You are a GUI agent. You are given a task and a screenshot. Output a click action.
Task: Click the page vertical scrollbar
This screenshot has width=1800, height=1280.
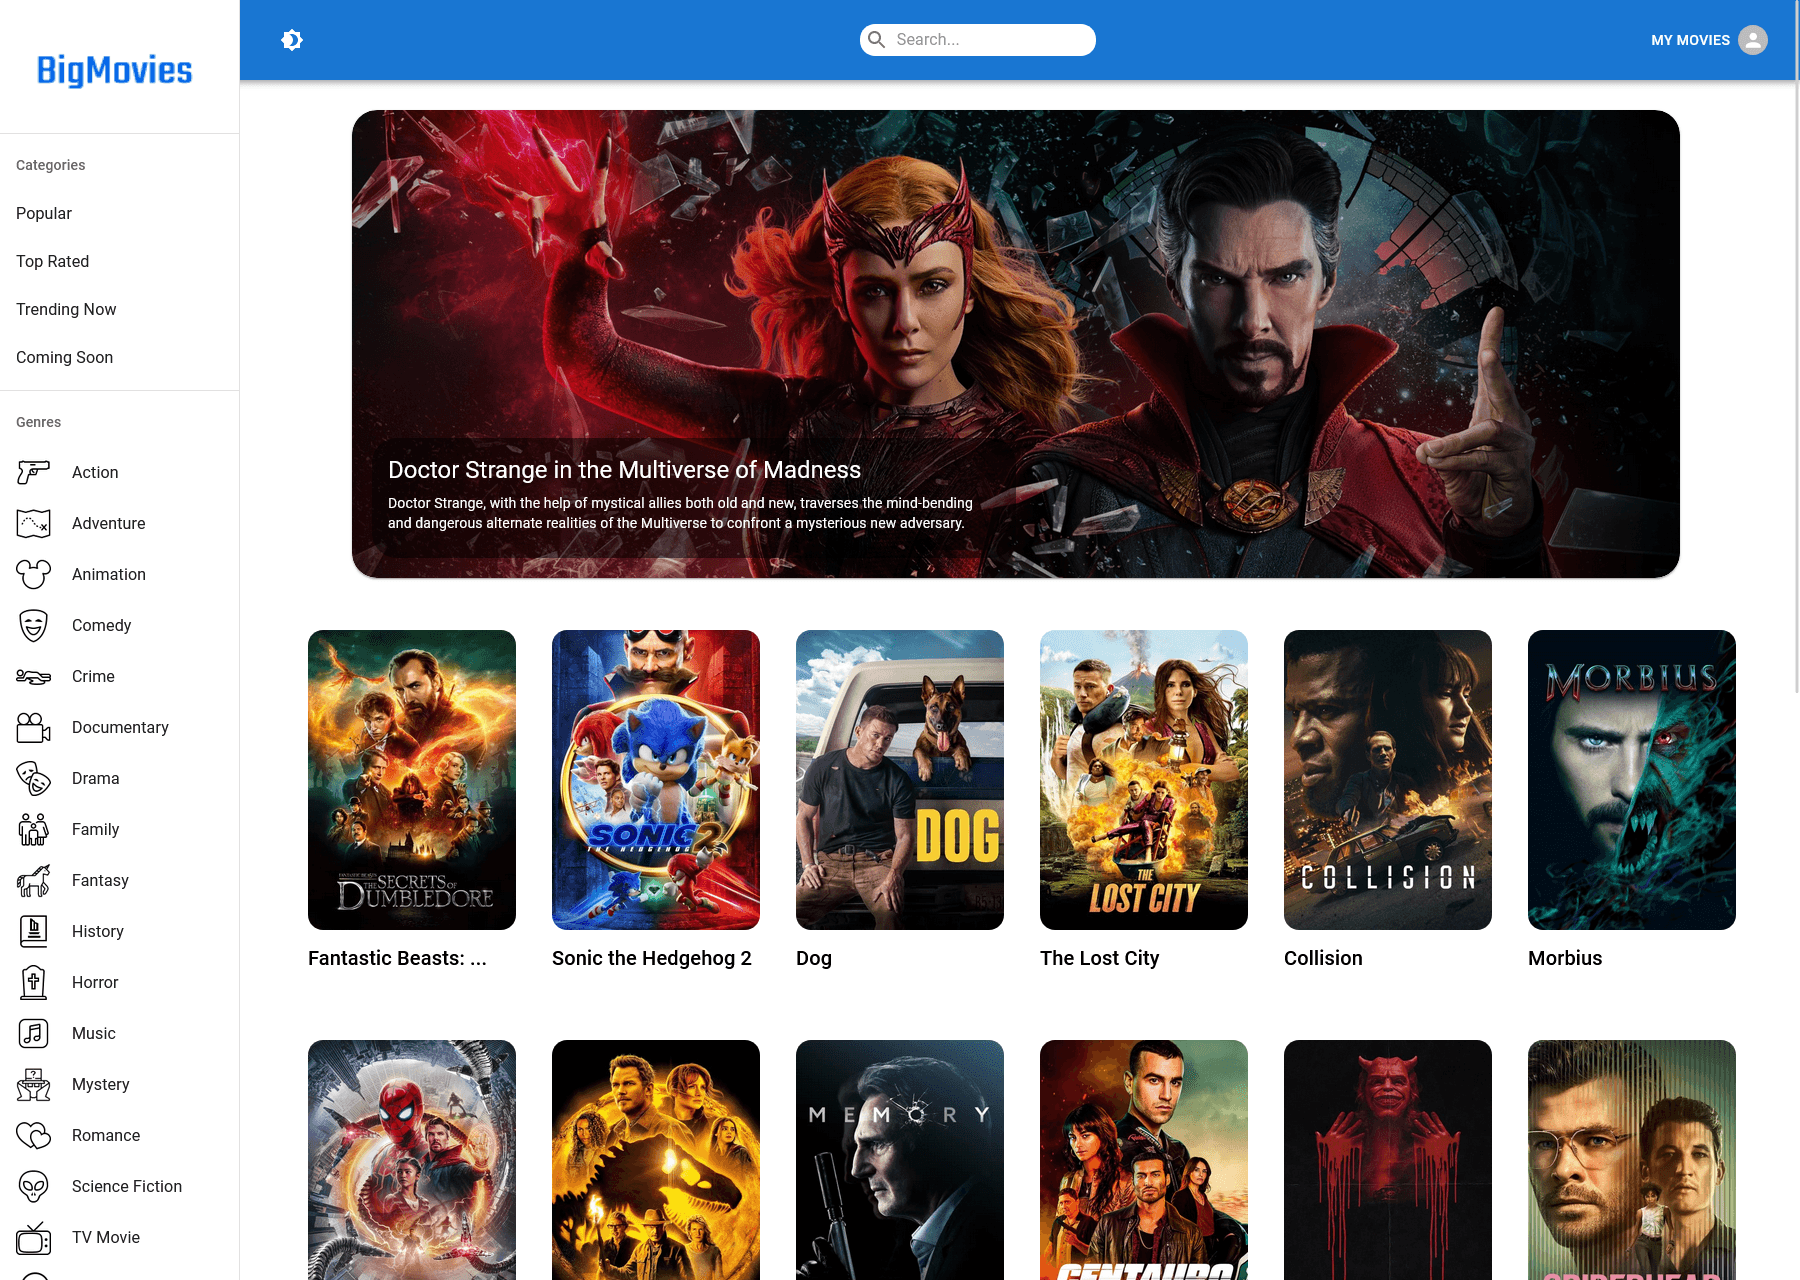tap(1796, 345)
